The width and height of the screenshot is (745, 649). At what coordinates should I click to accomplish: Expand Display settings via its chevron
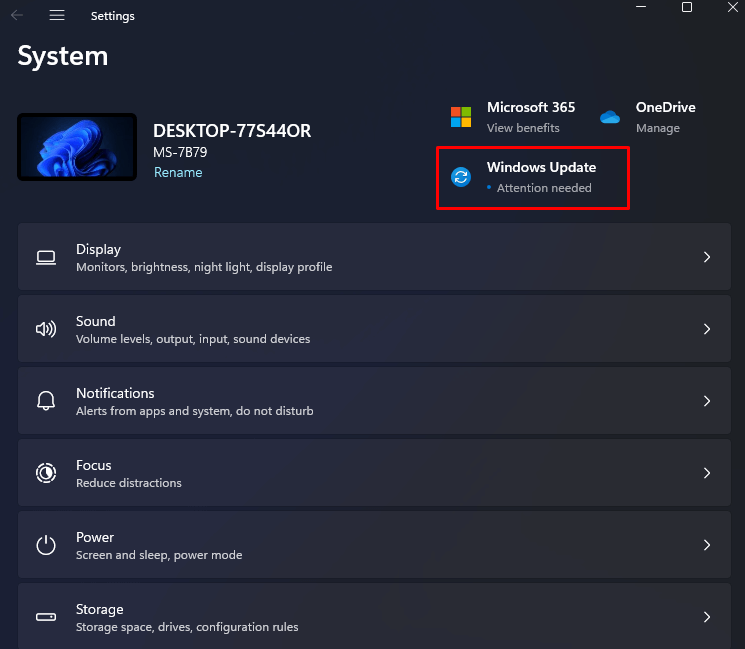[706, 257]
